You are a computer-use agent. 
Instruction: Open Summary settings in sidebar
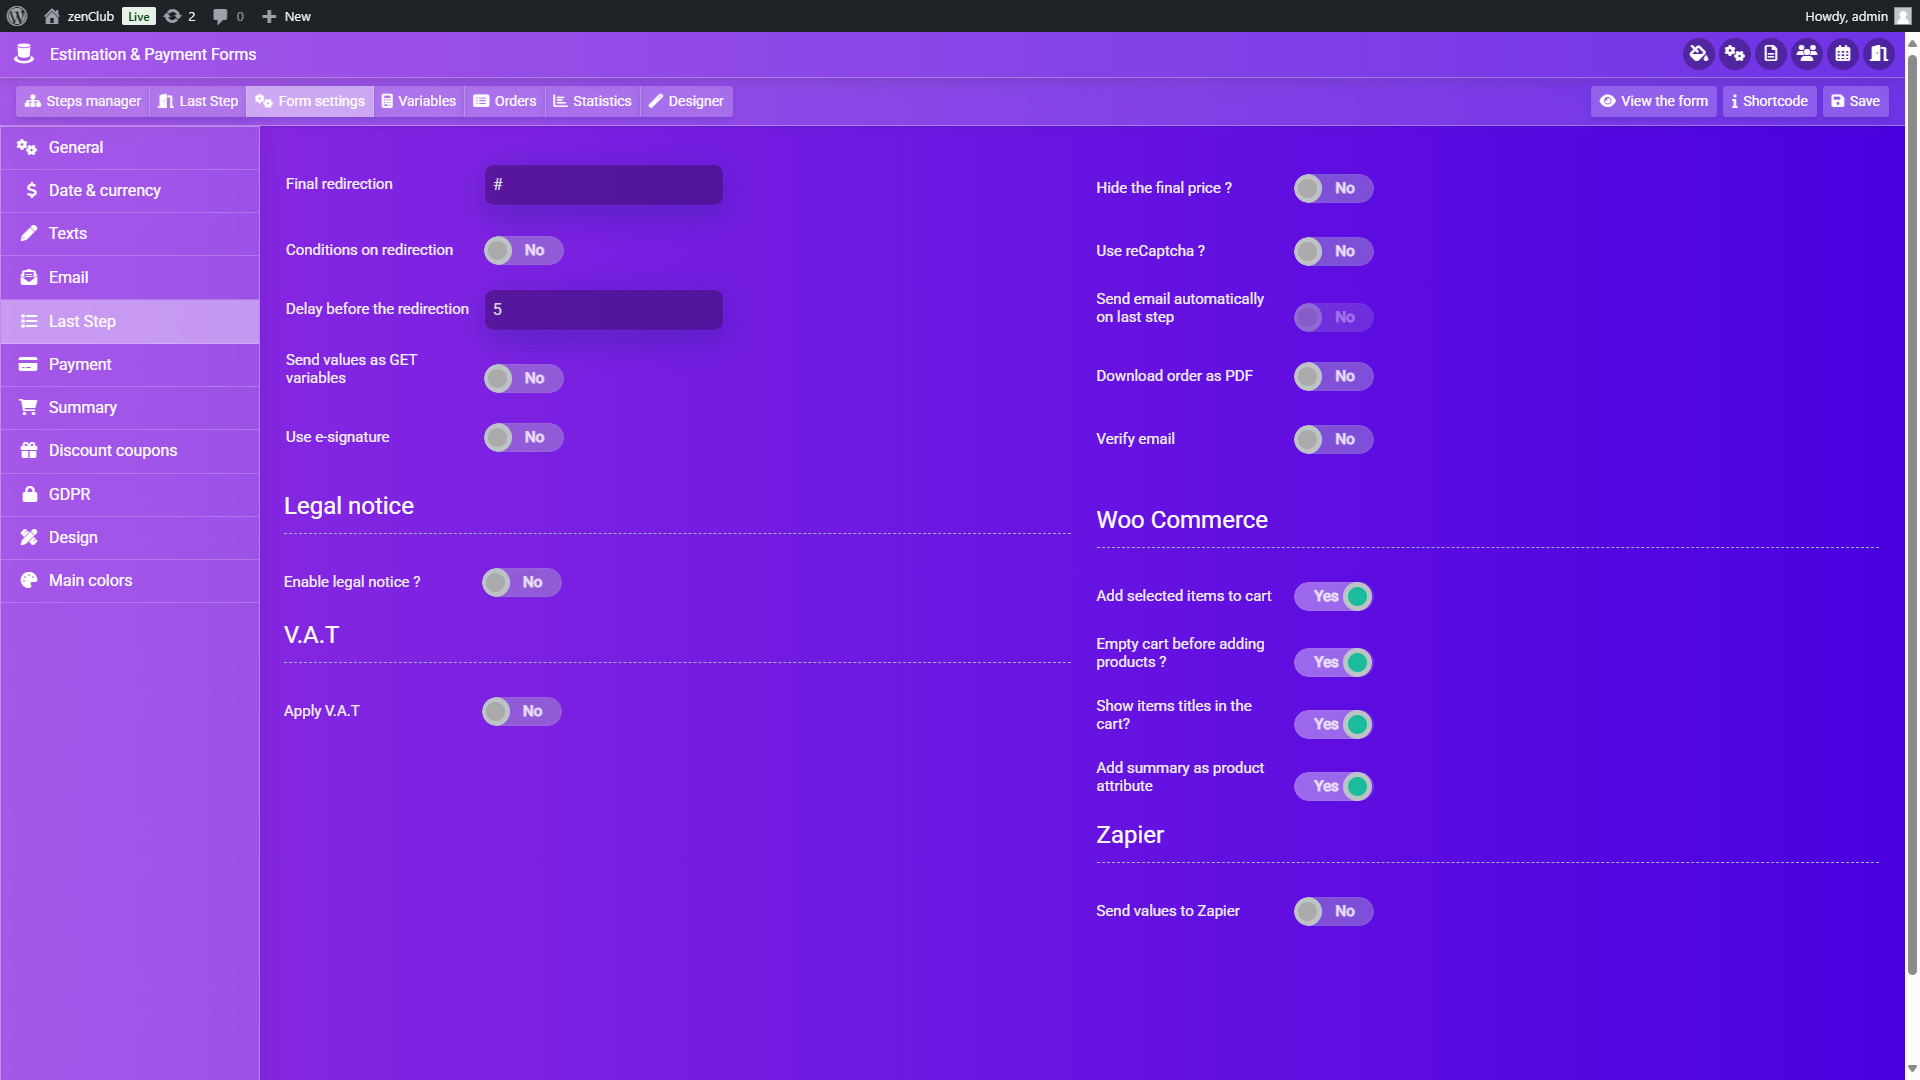(x=130, y=408)
